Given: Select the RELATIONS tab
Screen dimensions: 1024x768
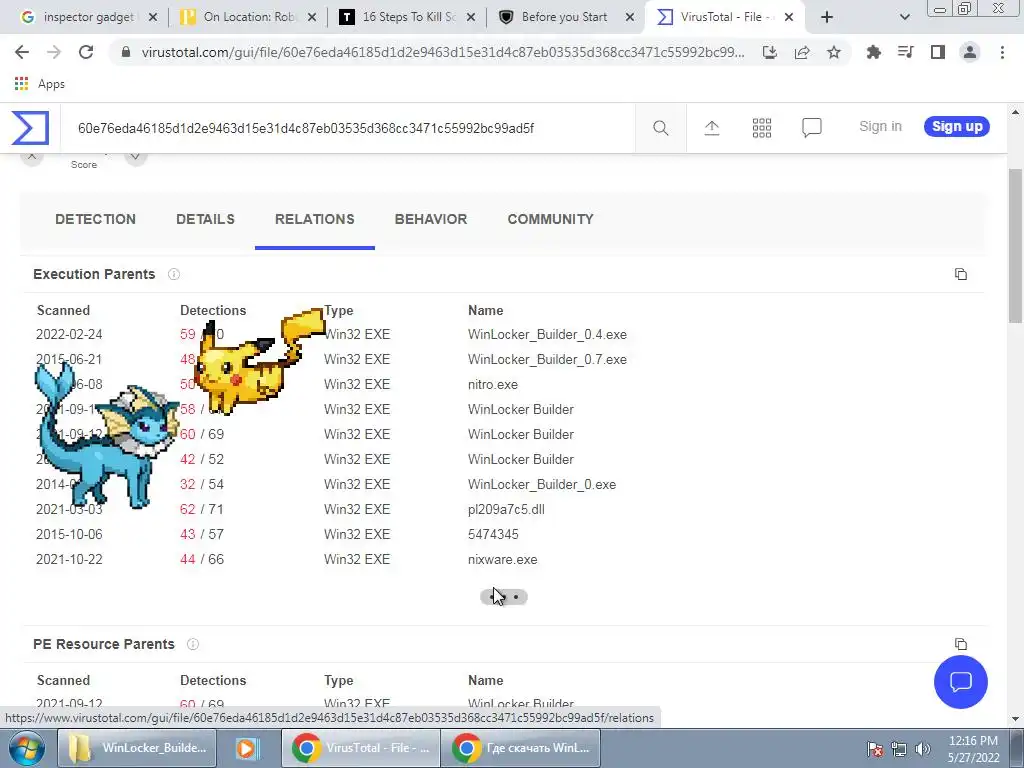Looking at the screenshot, I should point(315,219).
